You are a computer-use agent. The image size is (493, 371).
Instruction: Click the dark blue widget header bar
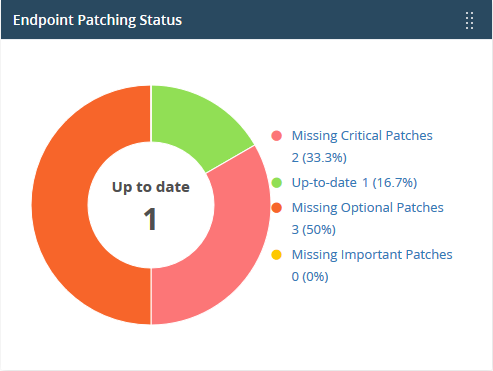click(246, 20)
